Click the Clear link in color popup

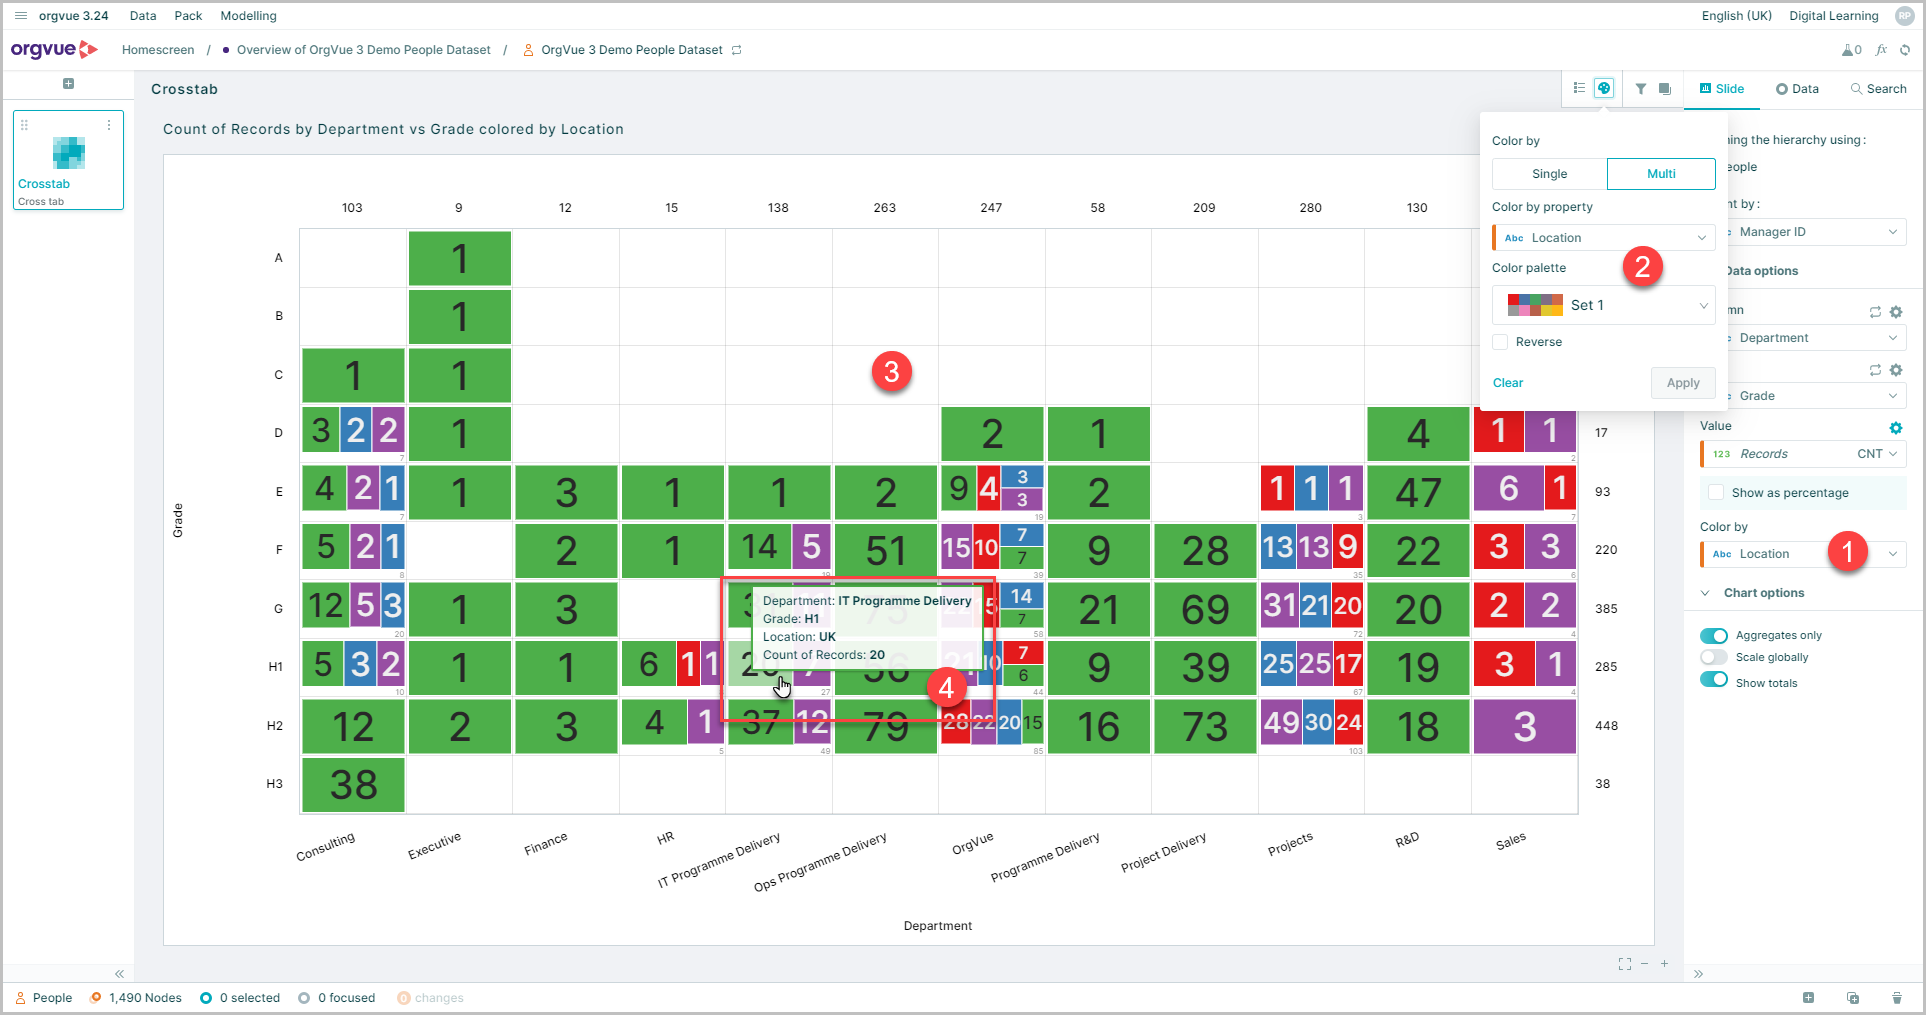pos(1508,383)
